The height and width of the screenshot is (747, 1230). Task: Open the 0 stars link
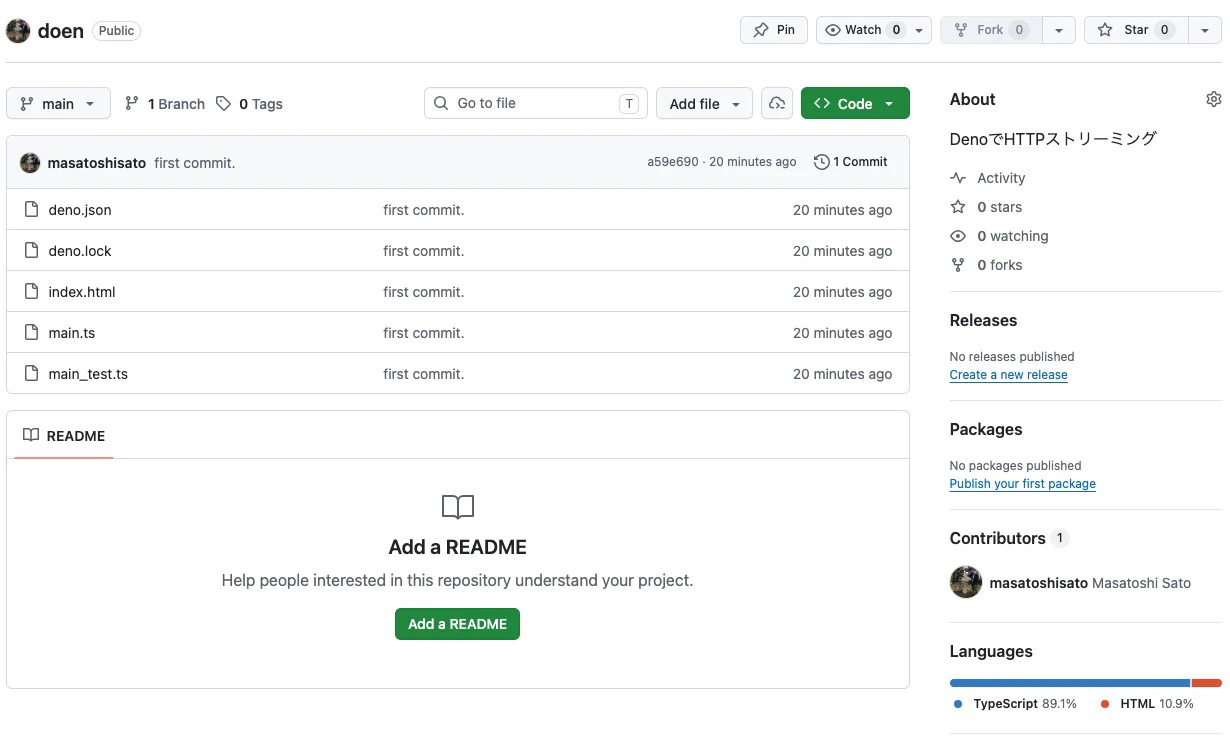pos(986,207)
